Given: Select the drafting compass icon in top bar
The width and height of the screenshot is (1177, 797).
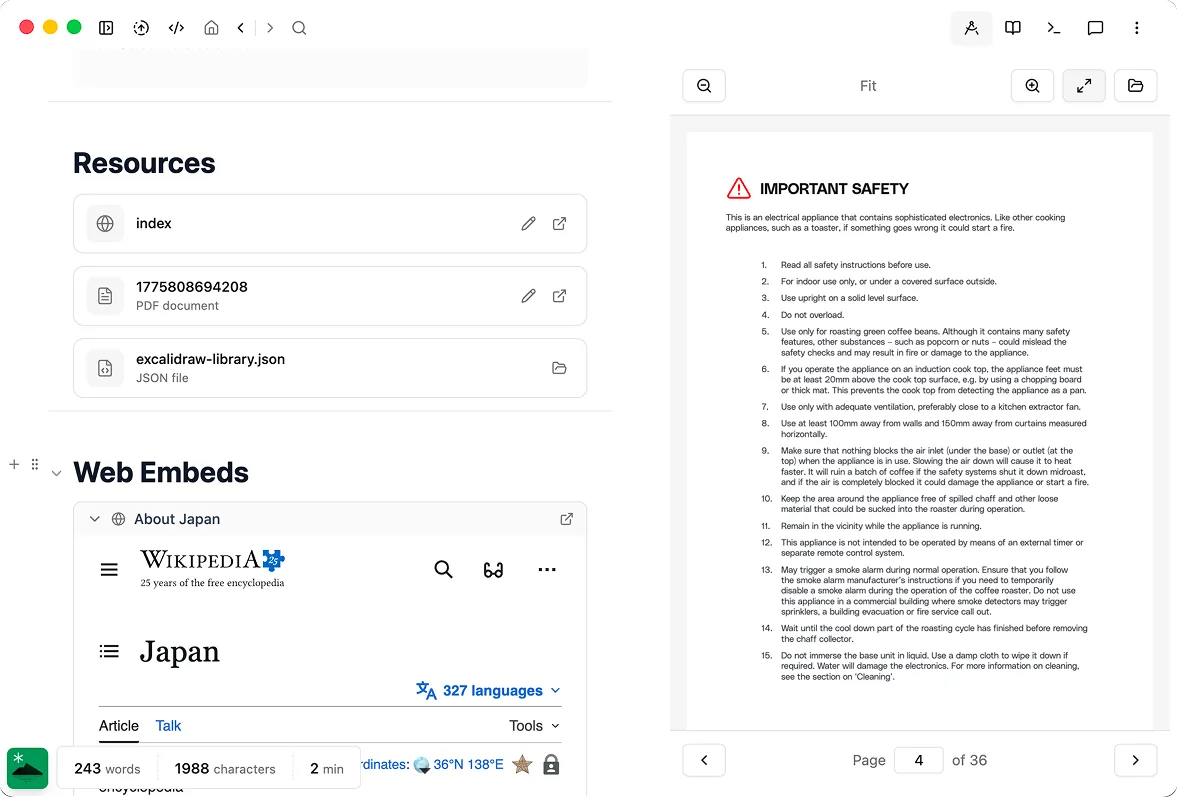Looking at the screenshot, I should pos(971,29).
